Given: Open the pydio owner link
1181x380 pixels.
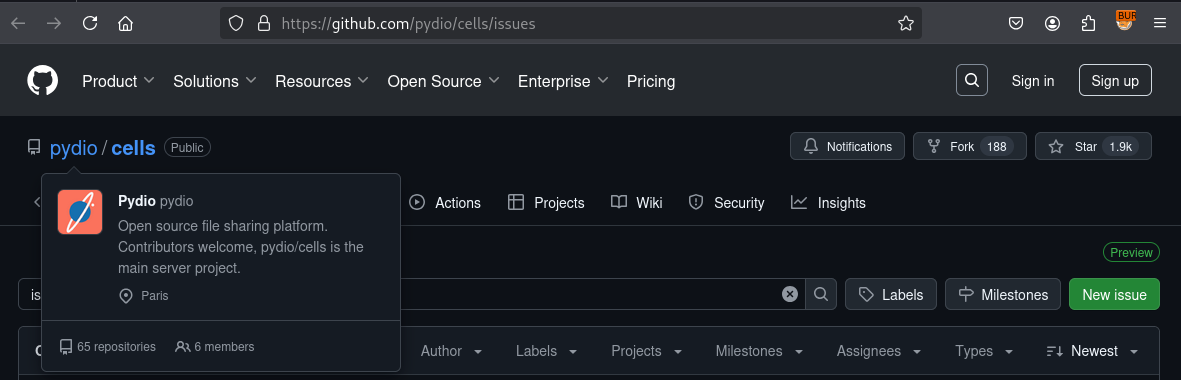Looking at the screenshot, I should (74, 147).
